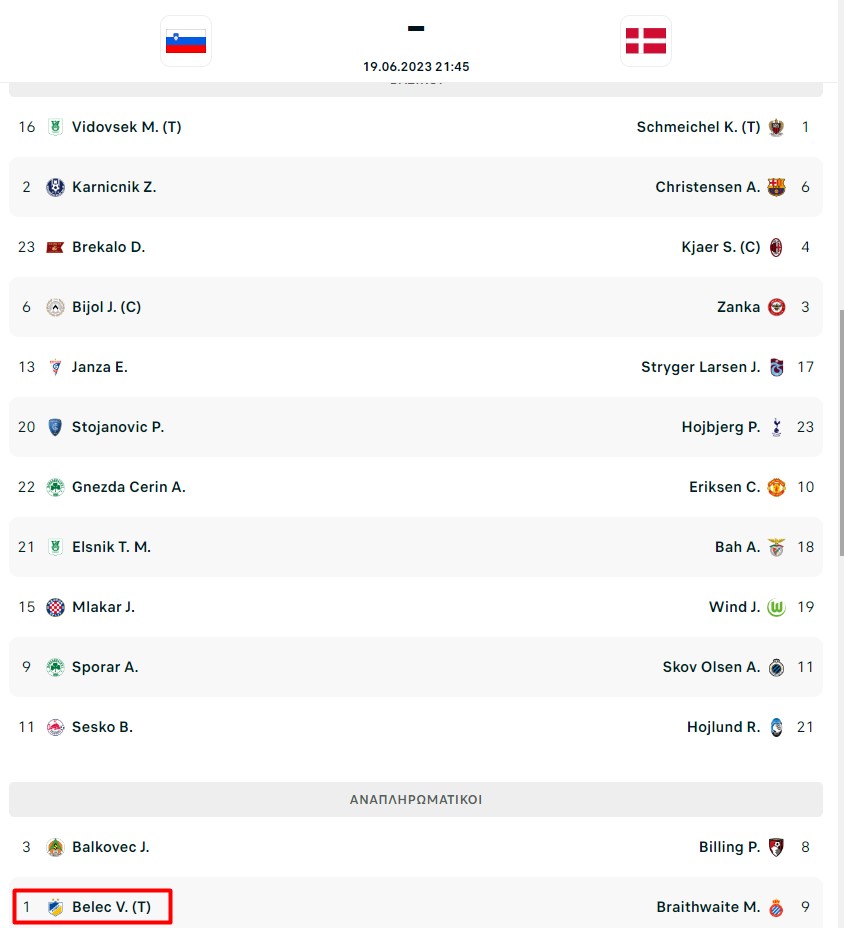Click the Denmark flag icon
This screenshot has width=844, height=928.
(x=646, y=41)
